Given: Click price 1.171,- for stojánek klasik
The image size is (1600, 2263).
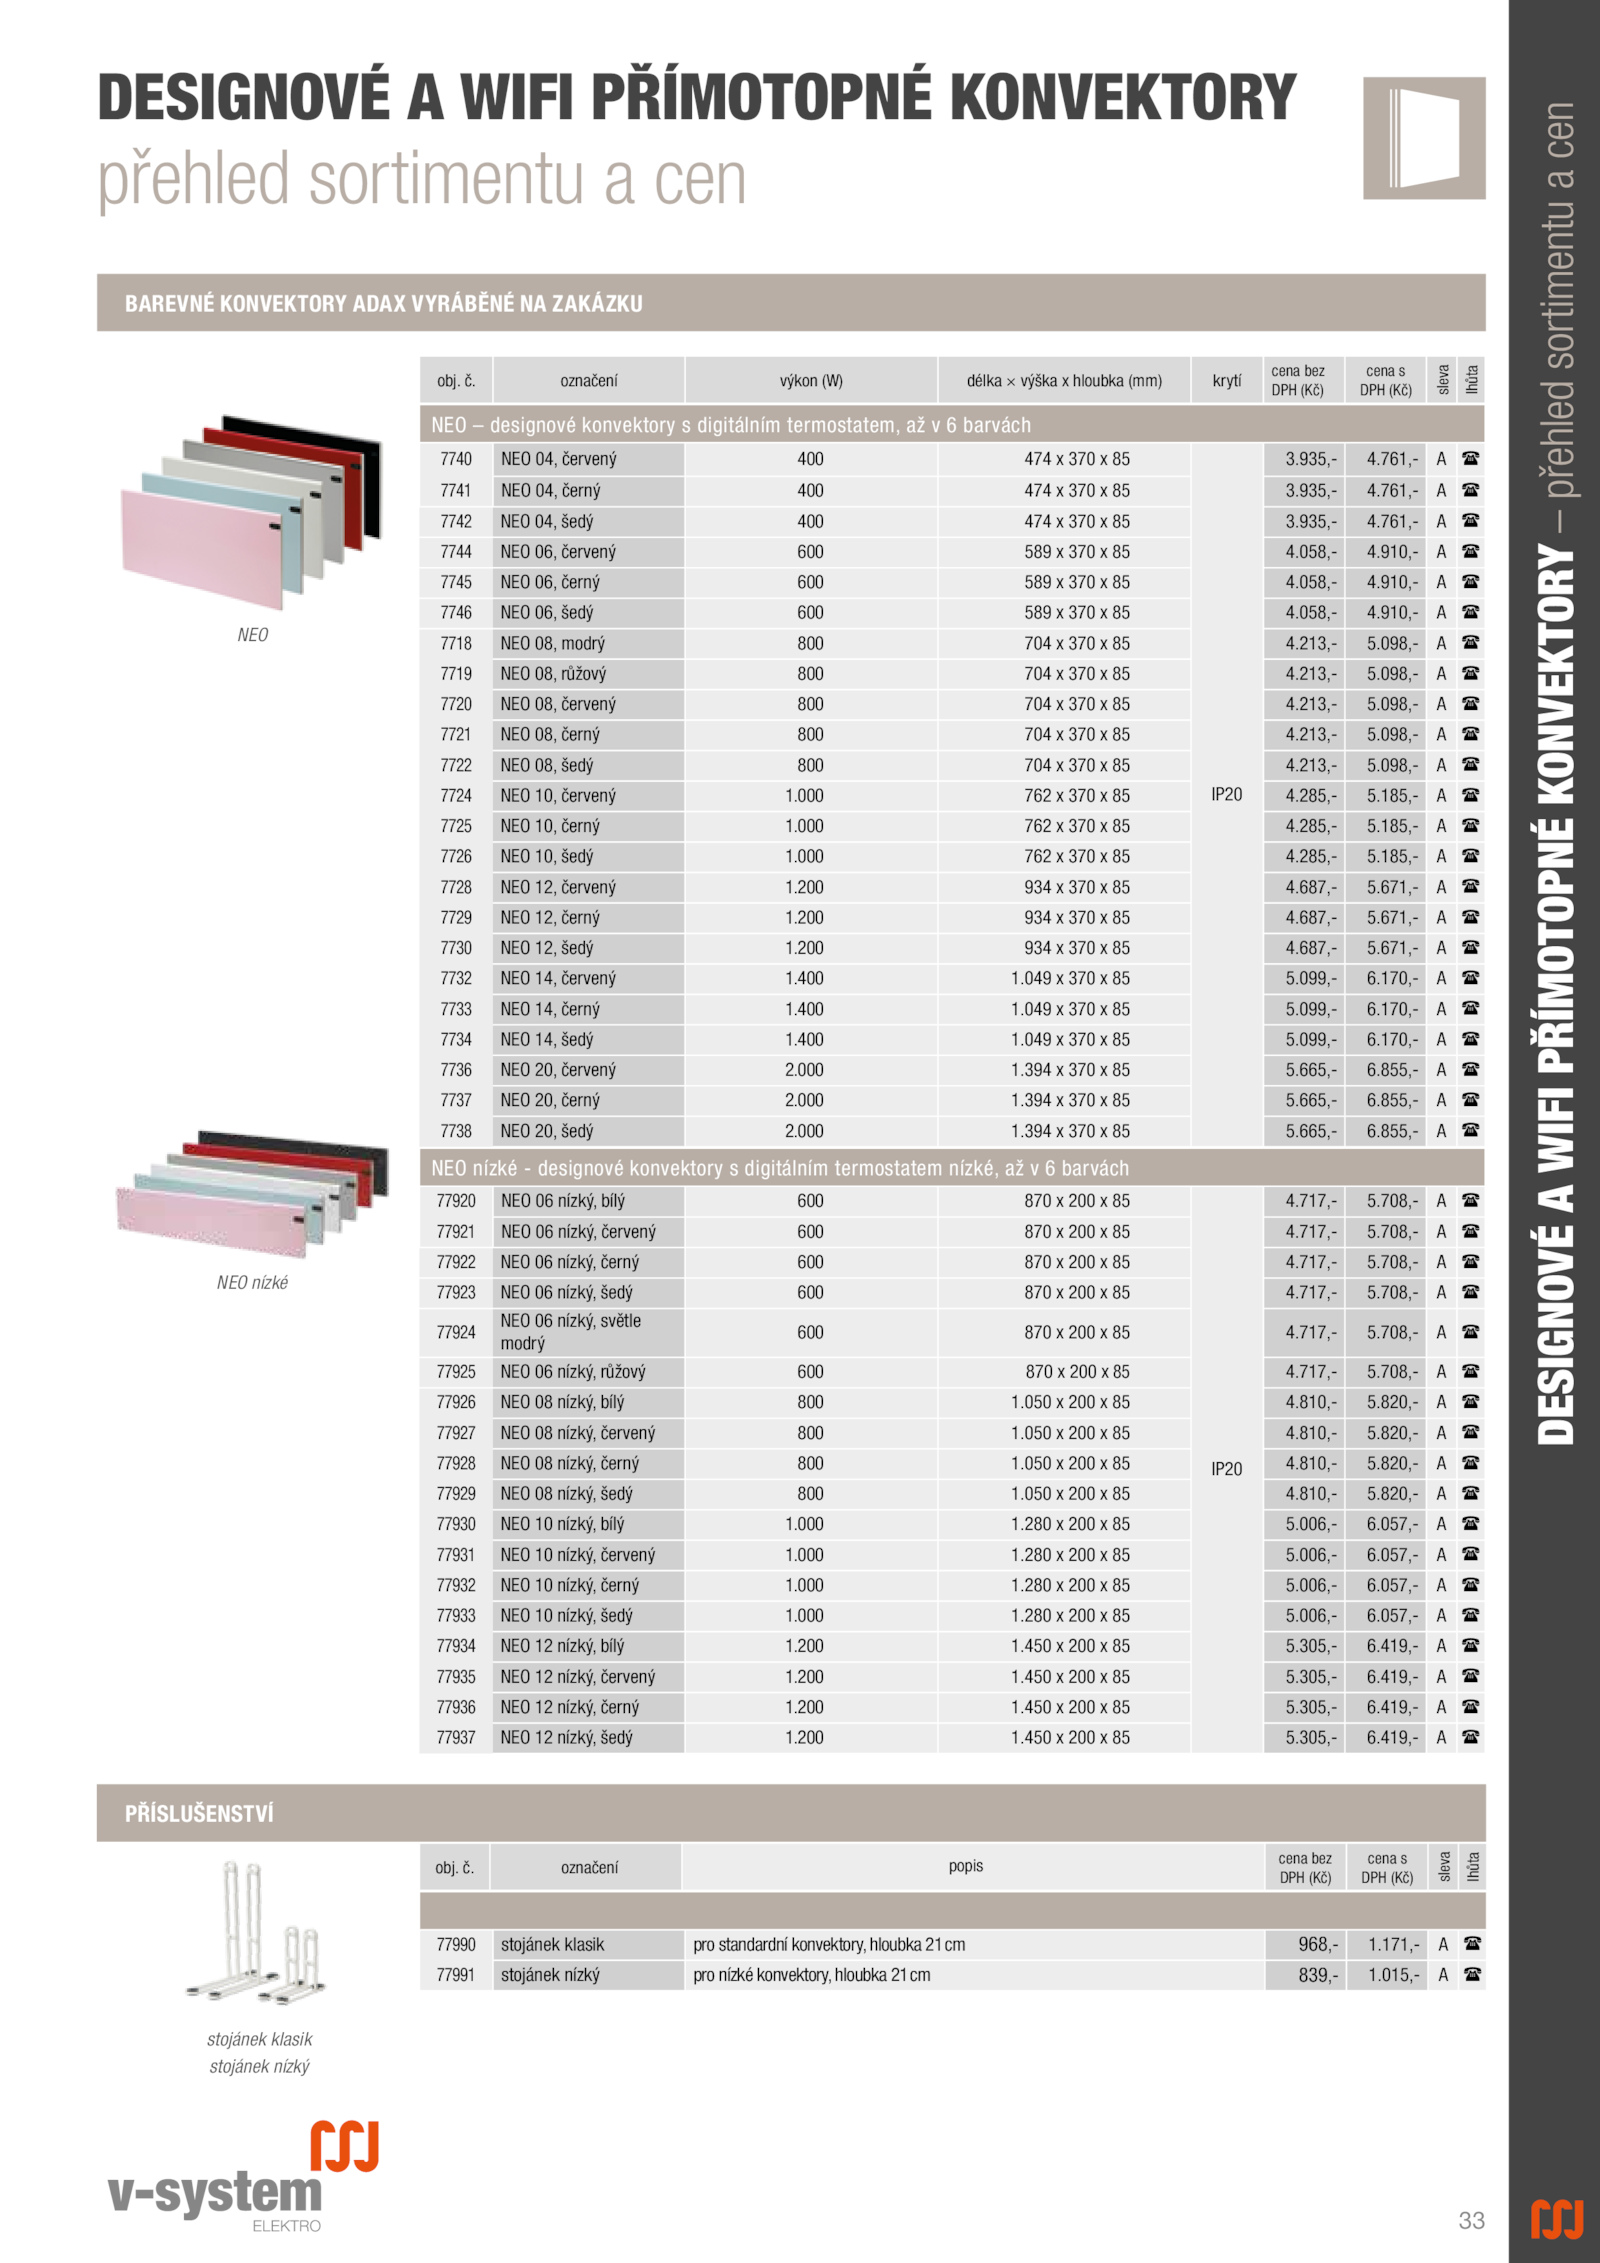Looking at the screenshot, I should pos(1394,1944).
